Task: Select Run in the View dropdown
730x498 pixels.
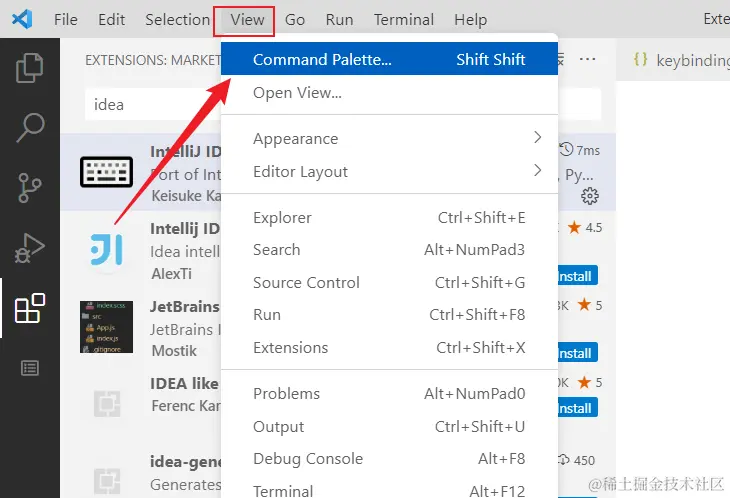Action: [x=389, y=315]
